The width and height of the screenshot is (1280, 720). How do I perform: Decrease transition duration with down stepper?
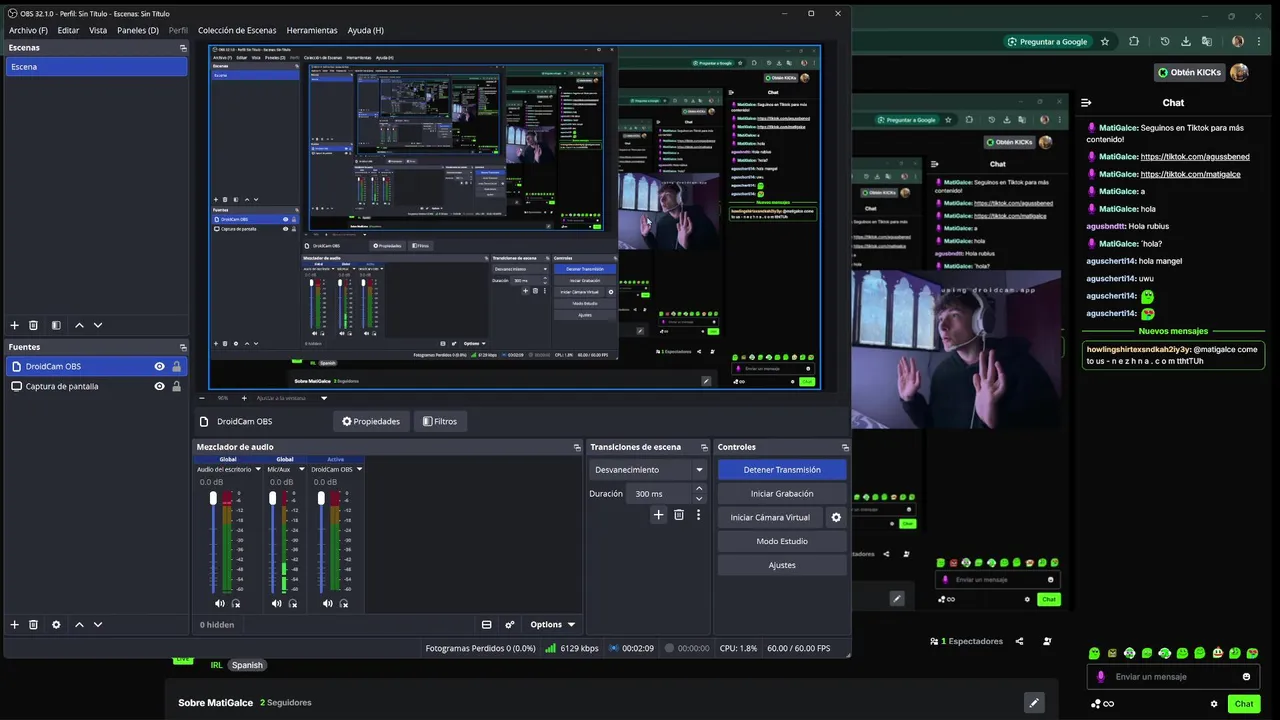(699, 498)
